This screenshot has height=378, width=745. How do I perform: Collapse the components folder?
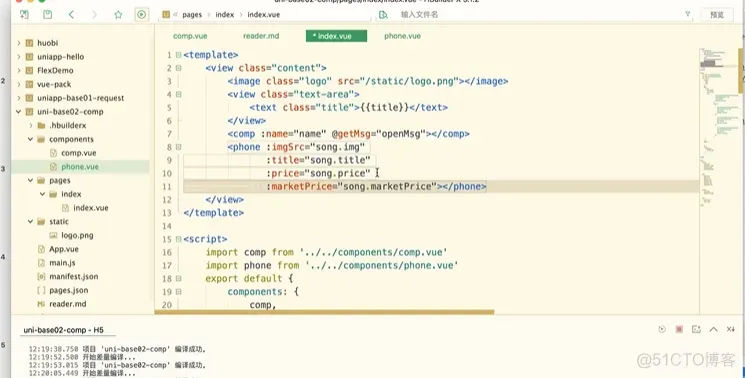(30, 139)
